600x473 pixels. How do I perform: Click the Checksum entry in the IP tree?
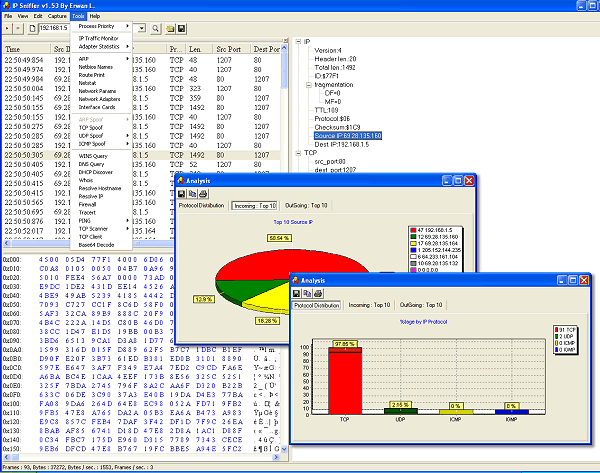[337, 127]
